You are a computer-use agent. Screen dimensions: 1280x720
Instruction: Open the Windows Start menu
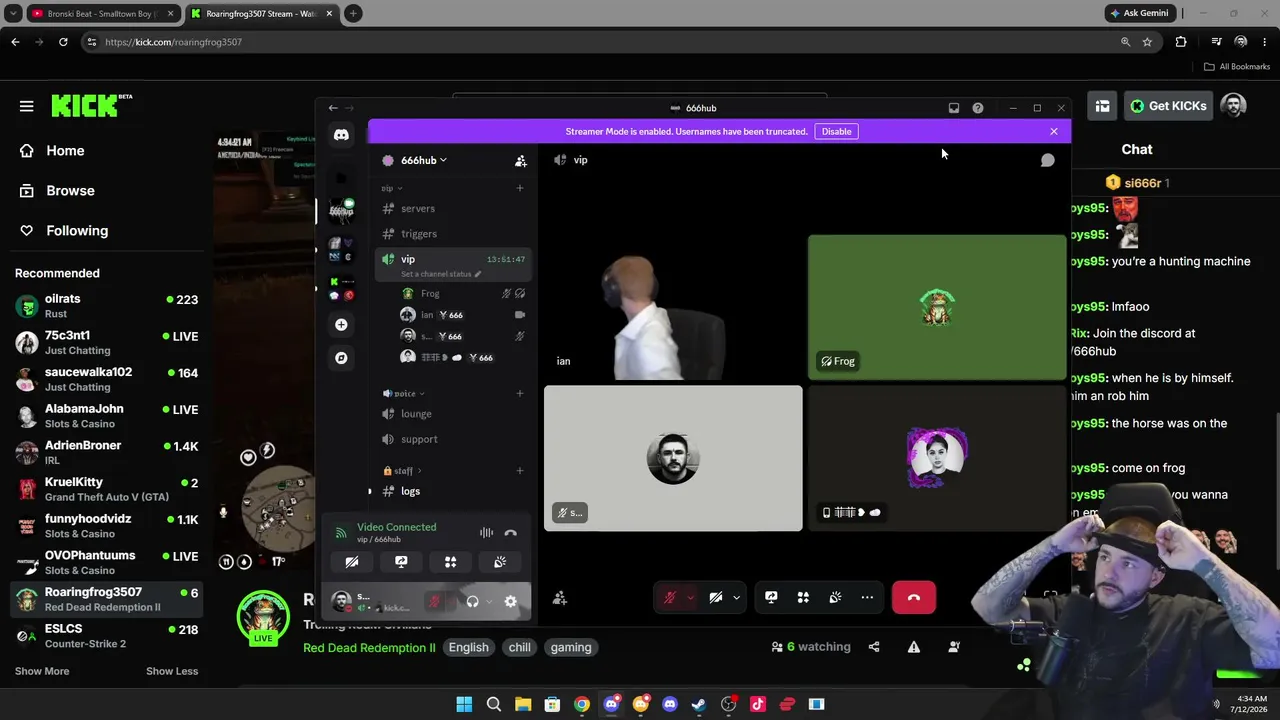point(464,704)
